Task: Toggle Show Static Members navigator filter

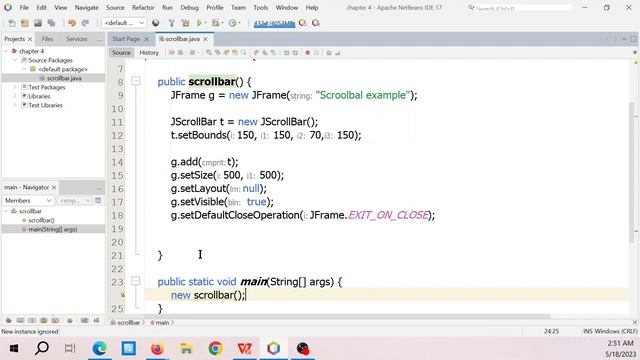Action: (32, 320)
